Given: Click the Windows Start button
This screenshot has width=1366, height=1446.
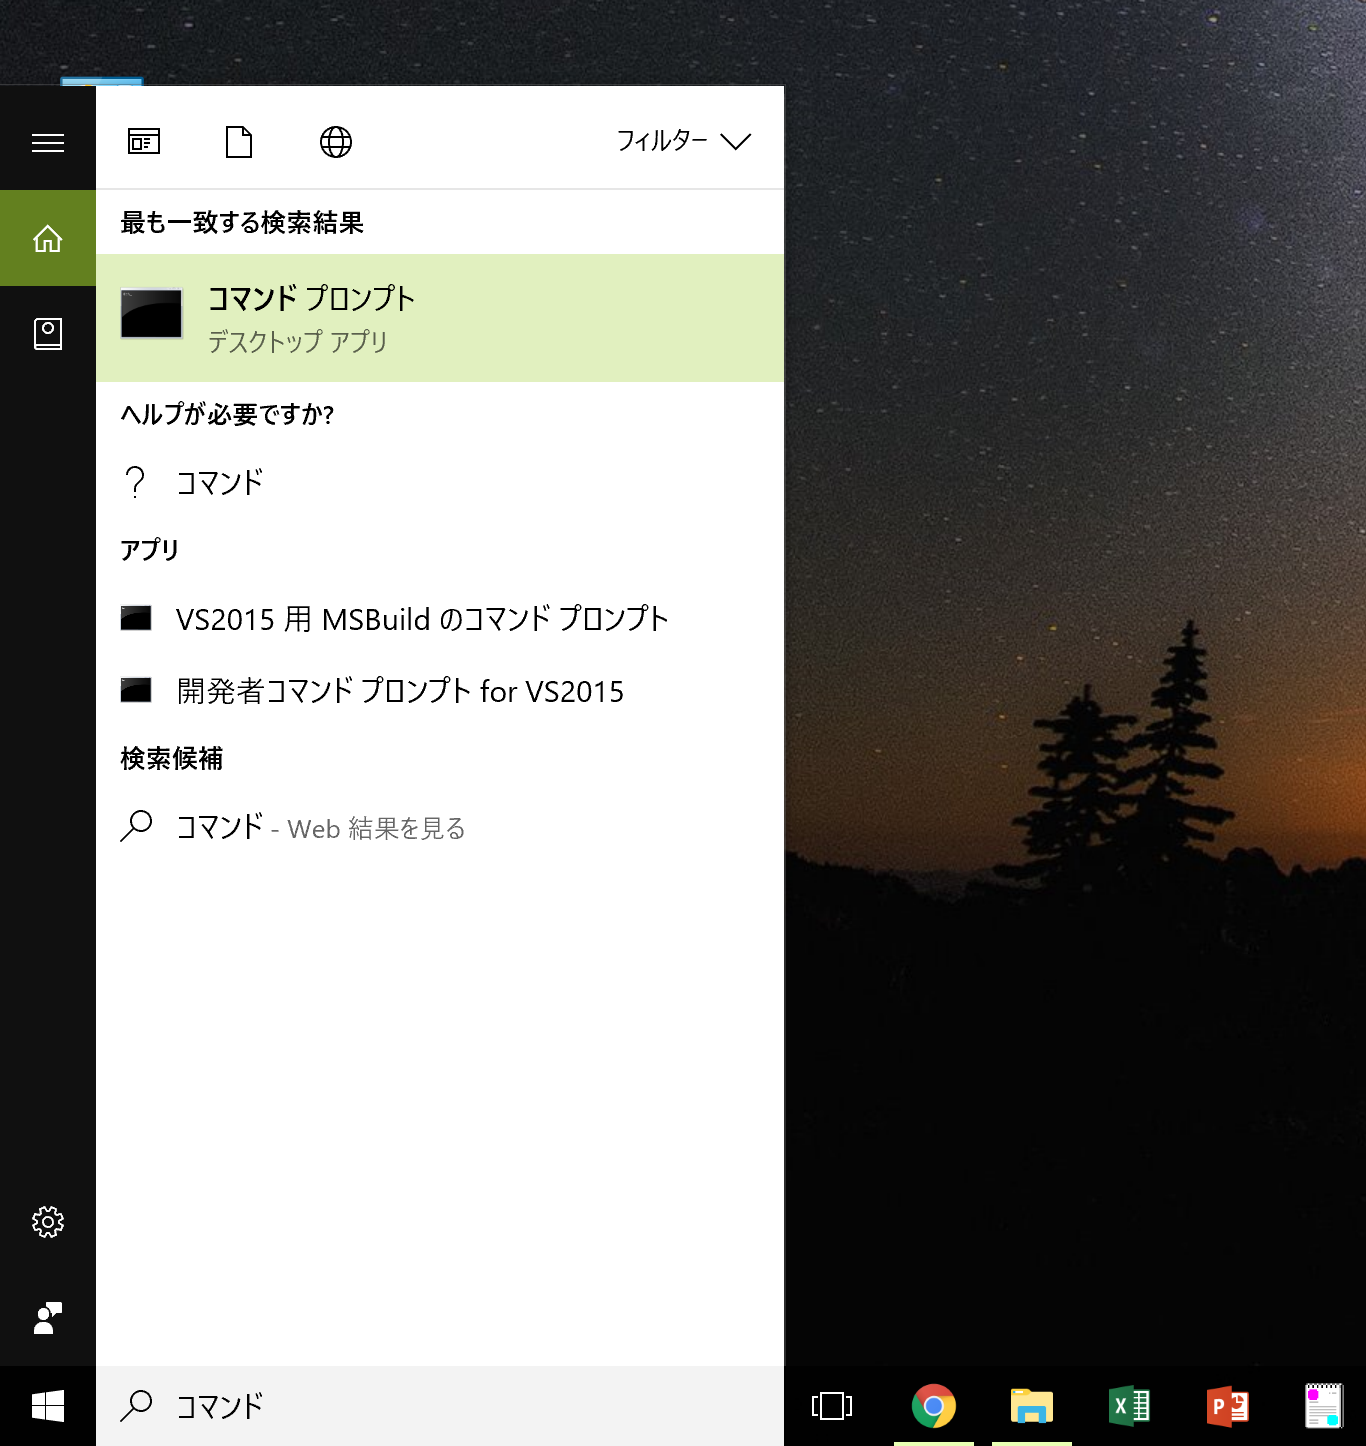Looking at the screenshot, I should point(47,1405).
